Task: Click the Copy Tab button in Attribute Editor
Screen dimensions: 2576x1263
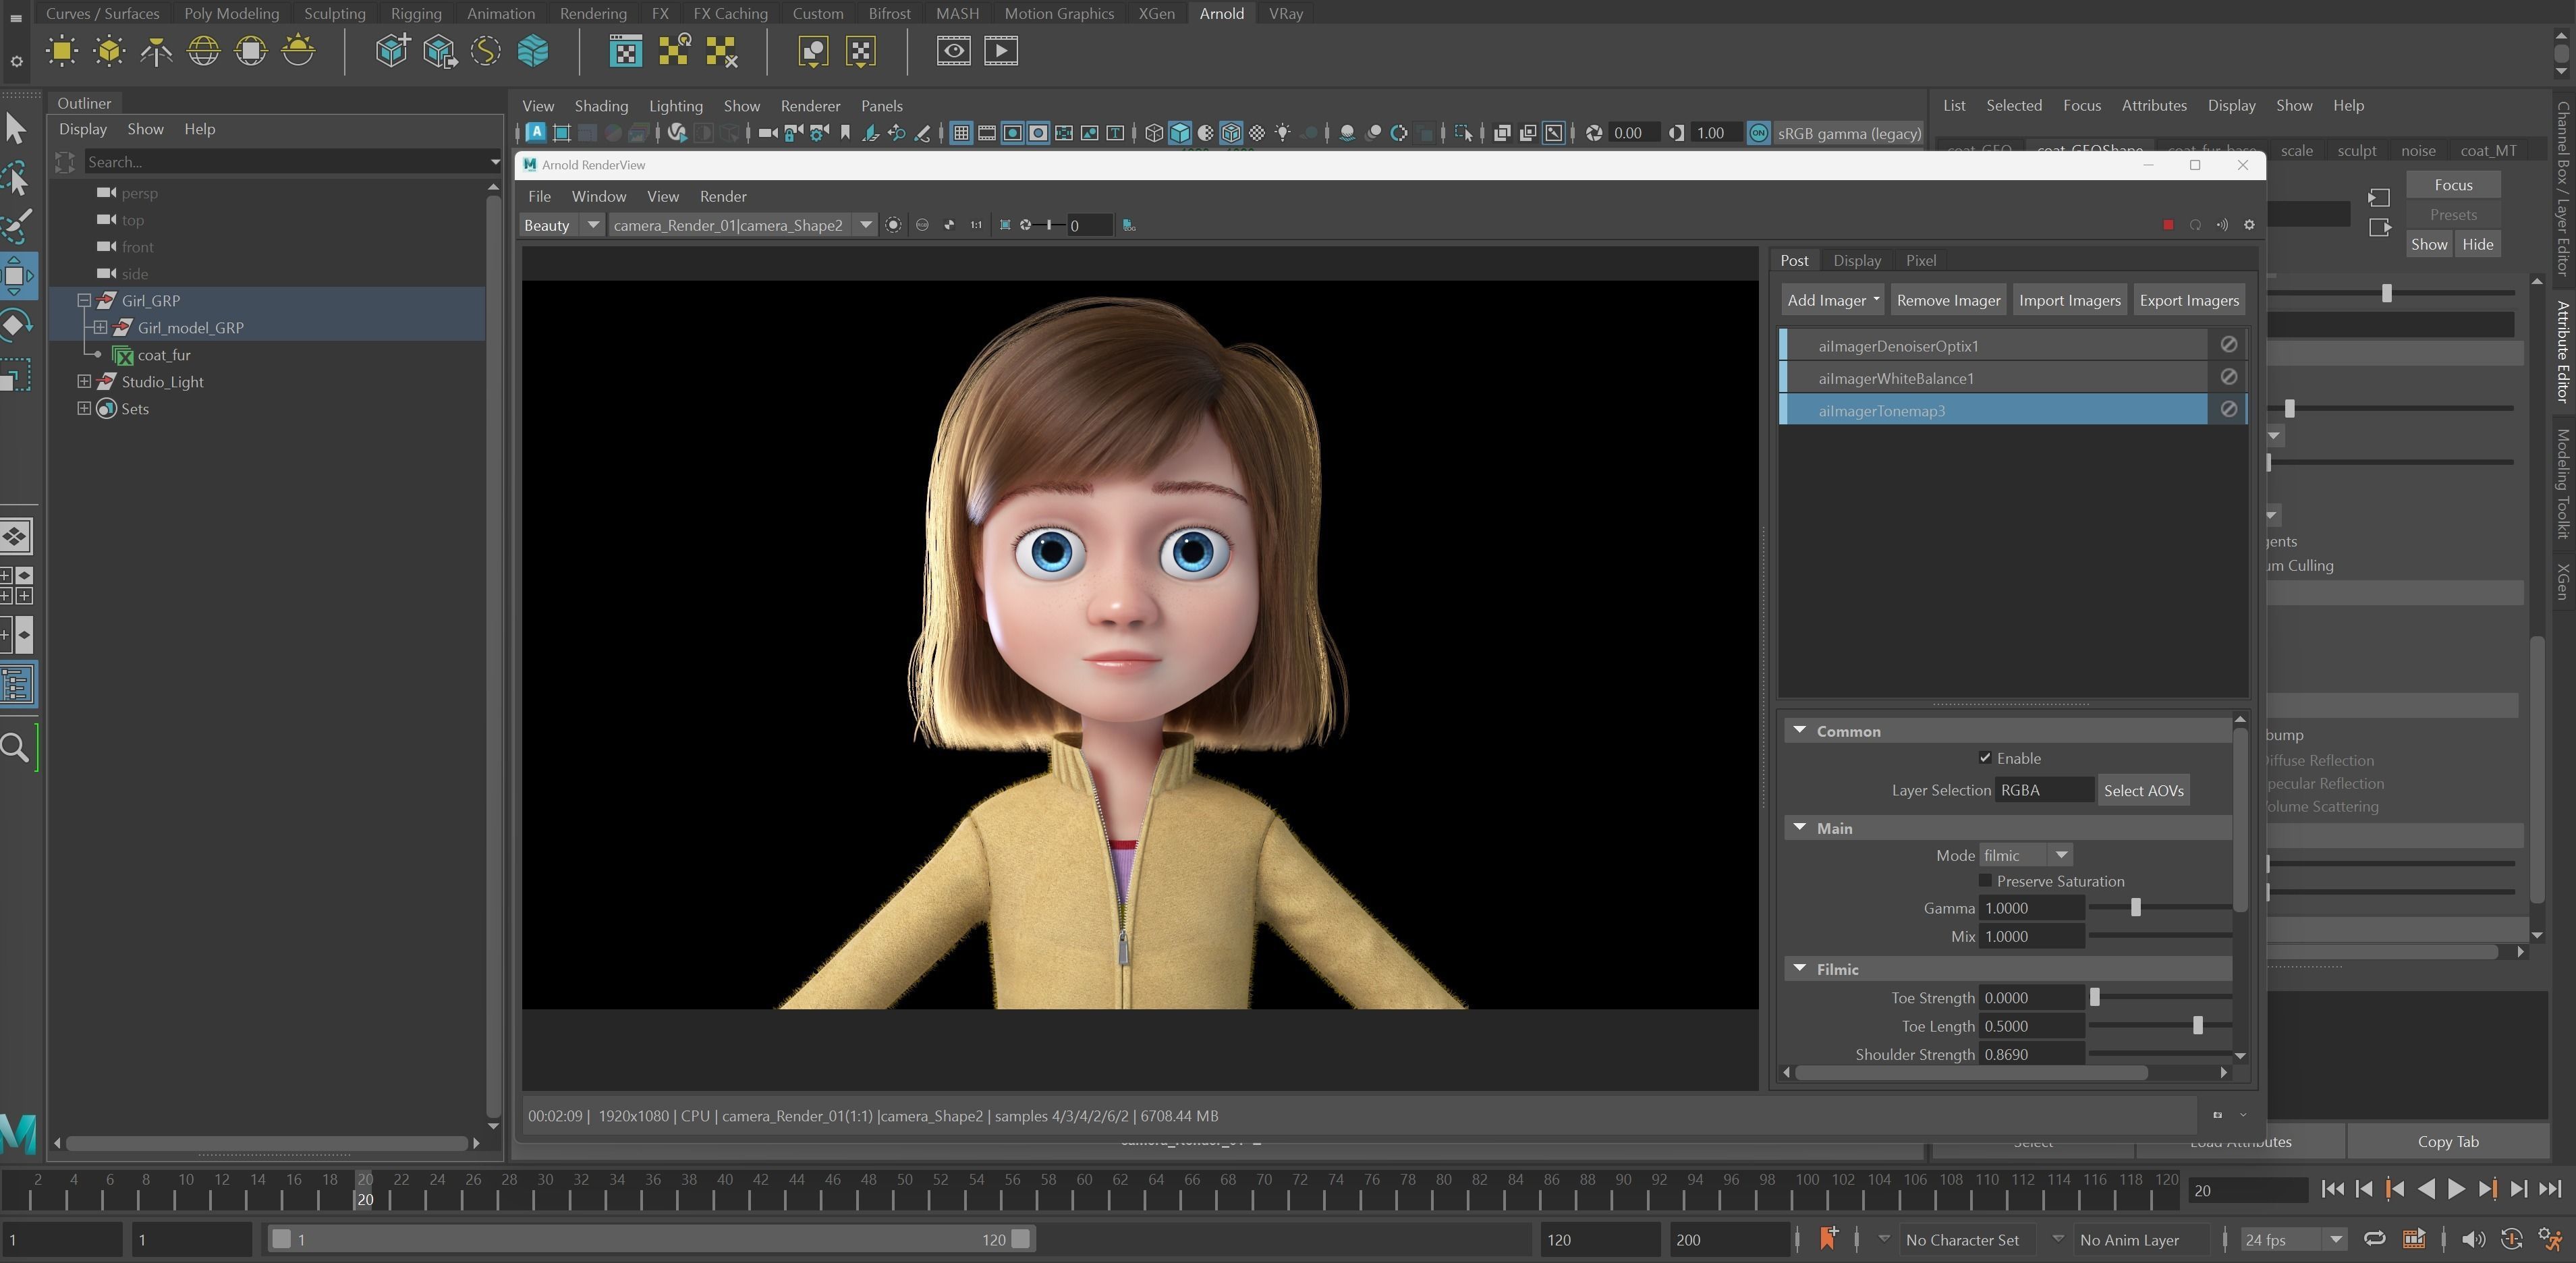Action: point(2447,1141)
